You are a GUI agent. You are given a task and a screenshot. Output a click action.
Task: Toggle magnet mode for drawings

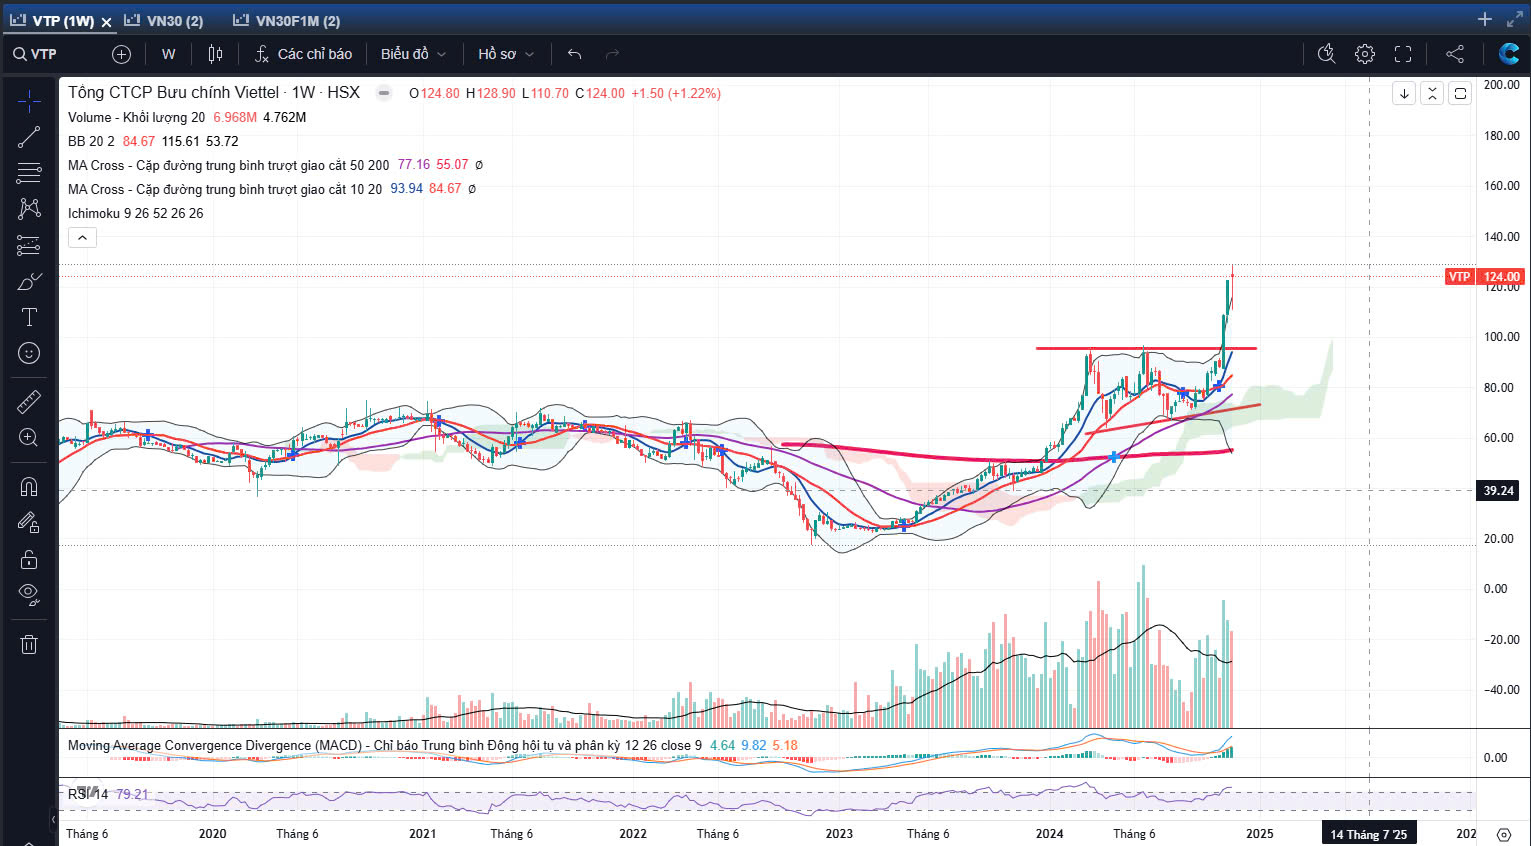coord(29,487)
